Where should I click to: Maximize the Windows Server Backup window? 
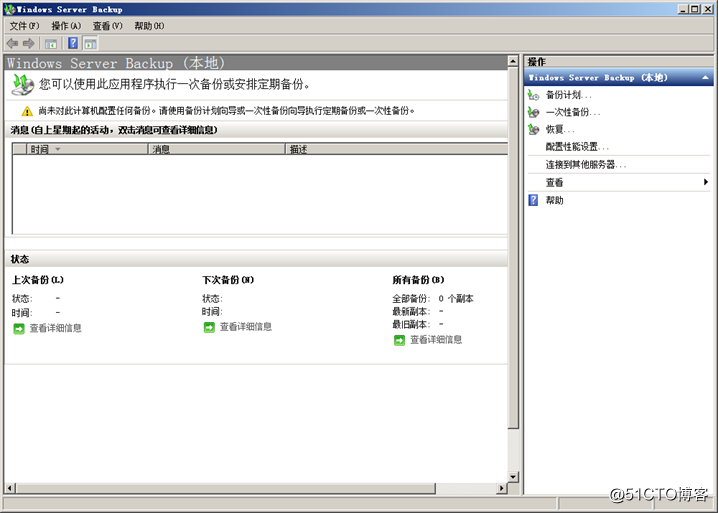click(x=695, y=9)
